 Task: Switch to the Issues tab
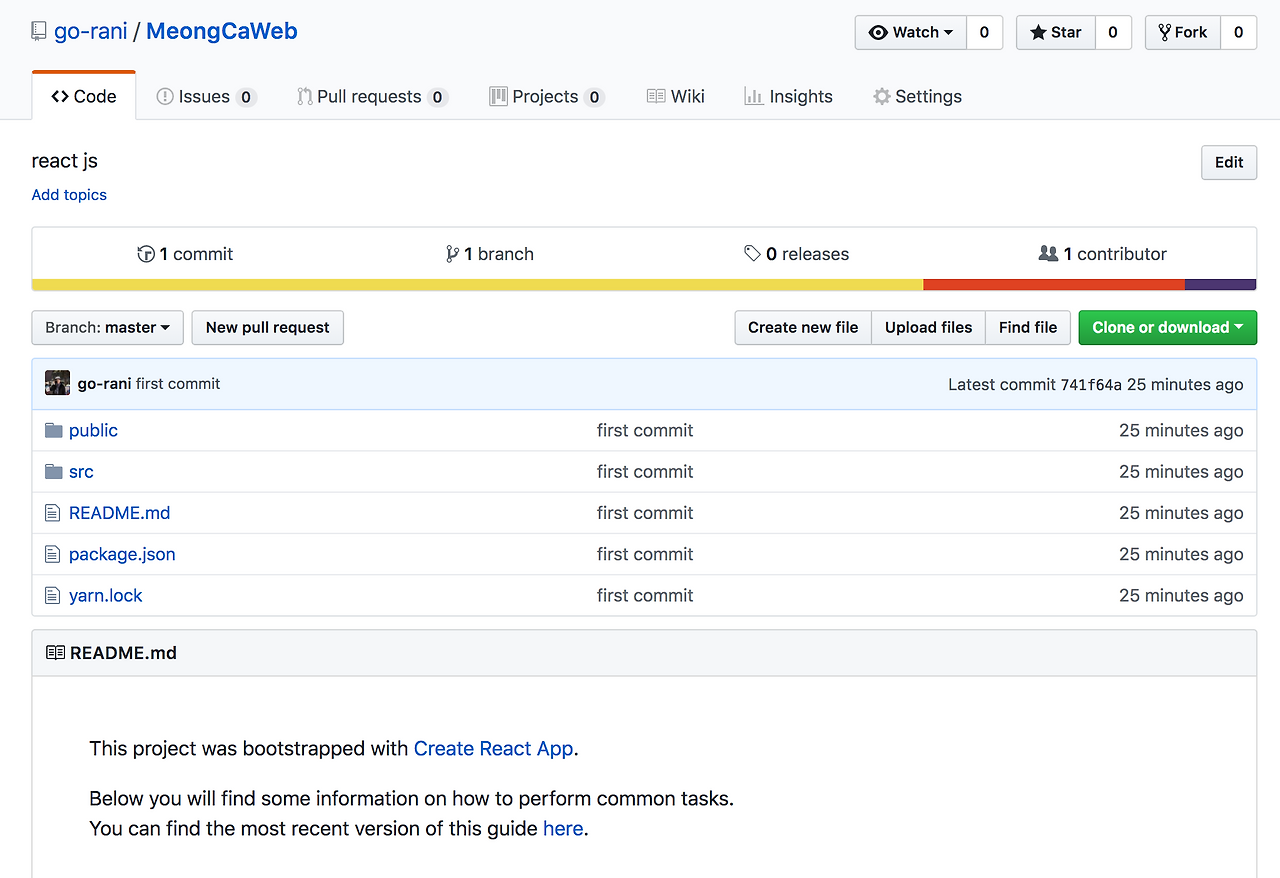[205, 96]
